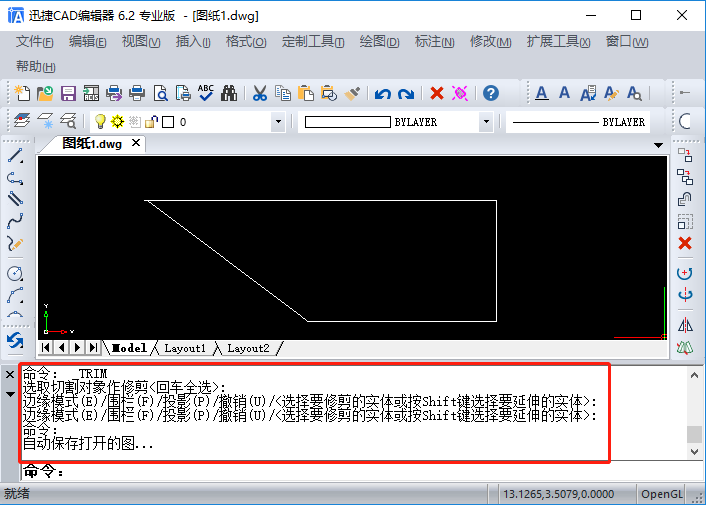The height and width of the screenshot is (505, 706).
Task: Select the Line drawing tool
Action: (x=15, y=156)
